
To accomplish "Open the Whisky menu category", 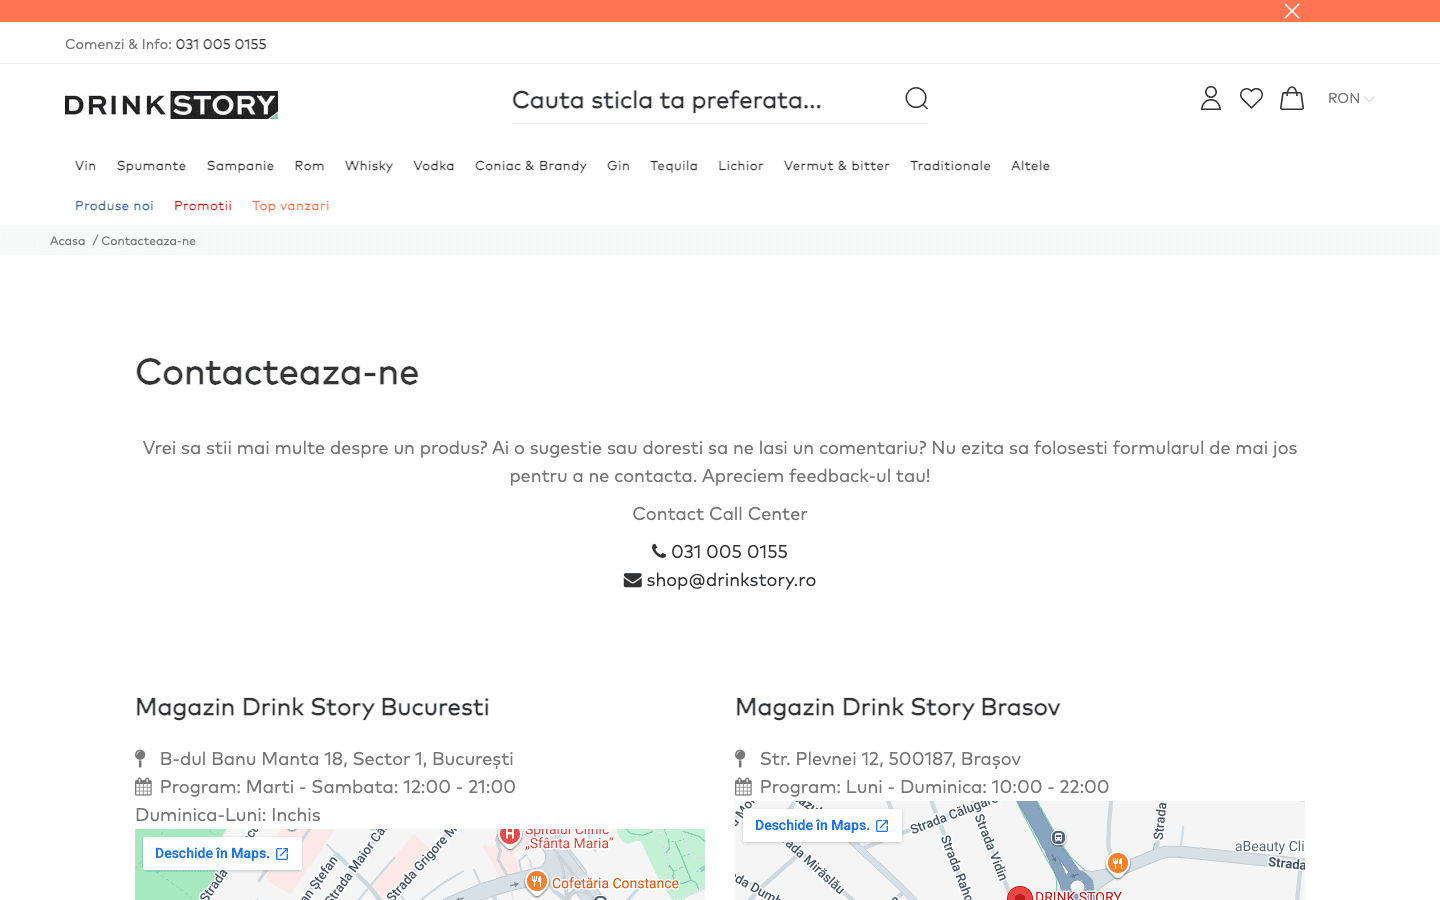I will (369, 166).
